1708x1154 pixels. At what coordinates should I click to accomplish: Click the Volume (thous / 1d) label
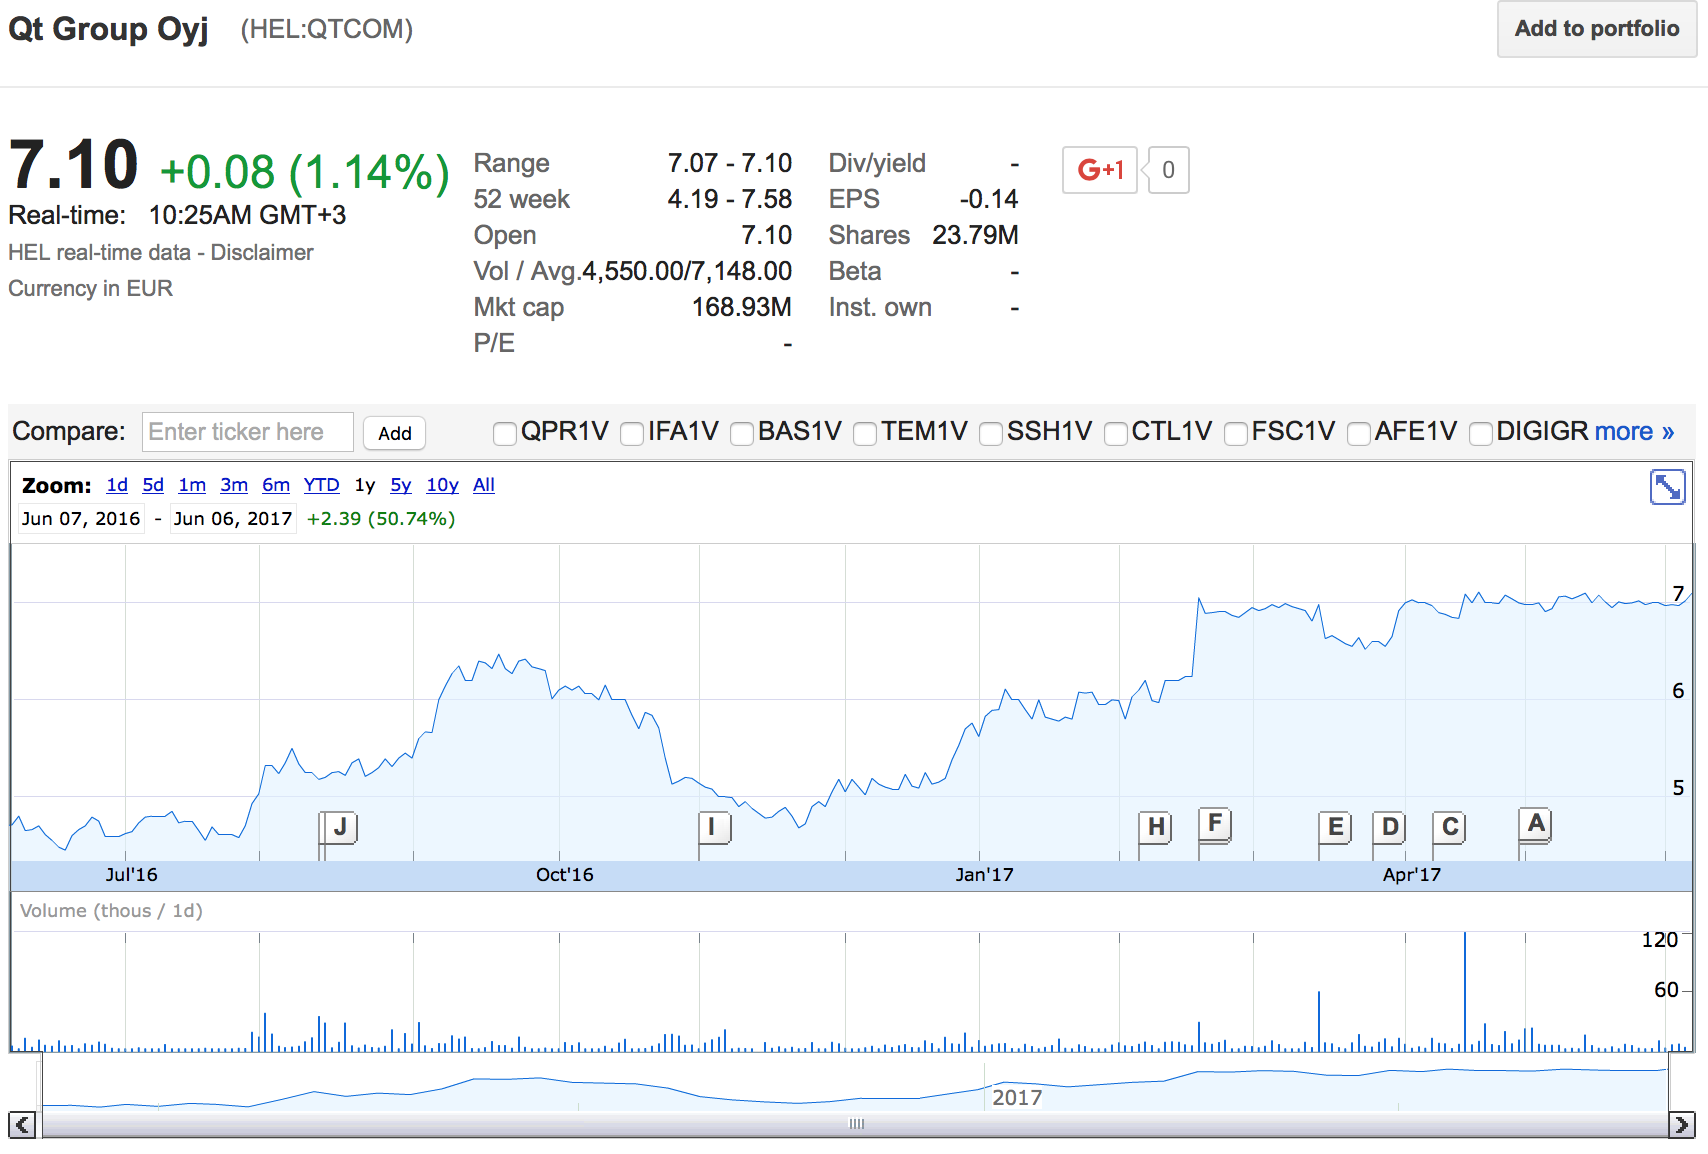(111, 911)
